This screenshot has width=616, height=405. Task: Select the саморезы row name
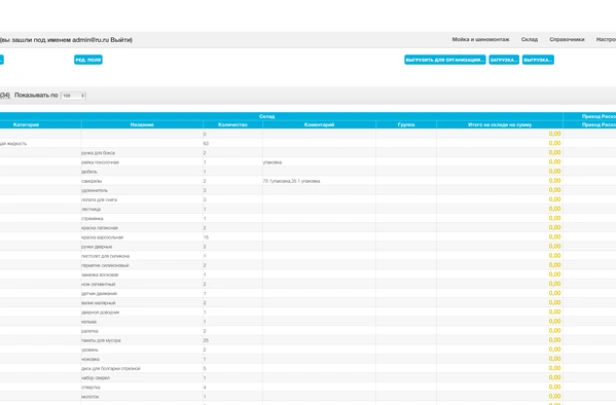click(x=92, y=181)
